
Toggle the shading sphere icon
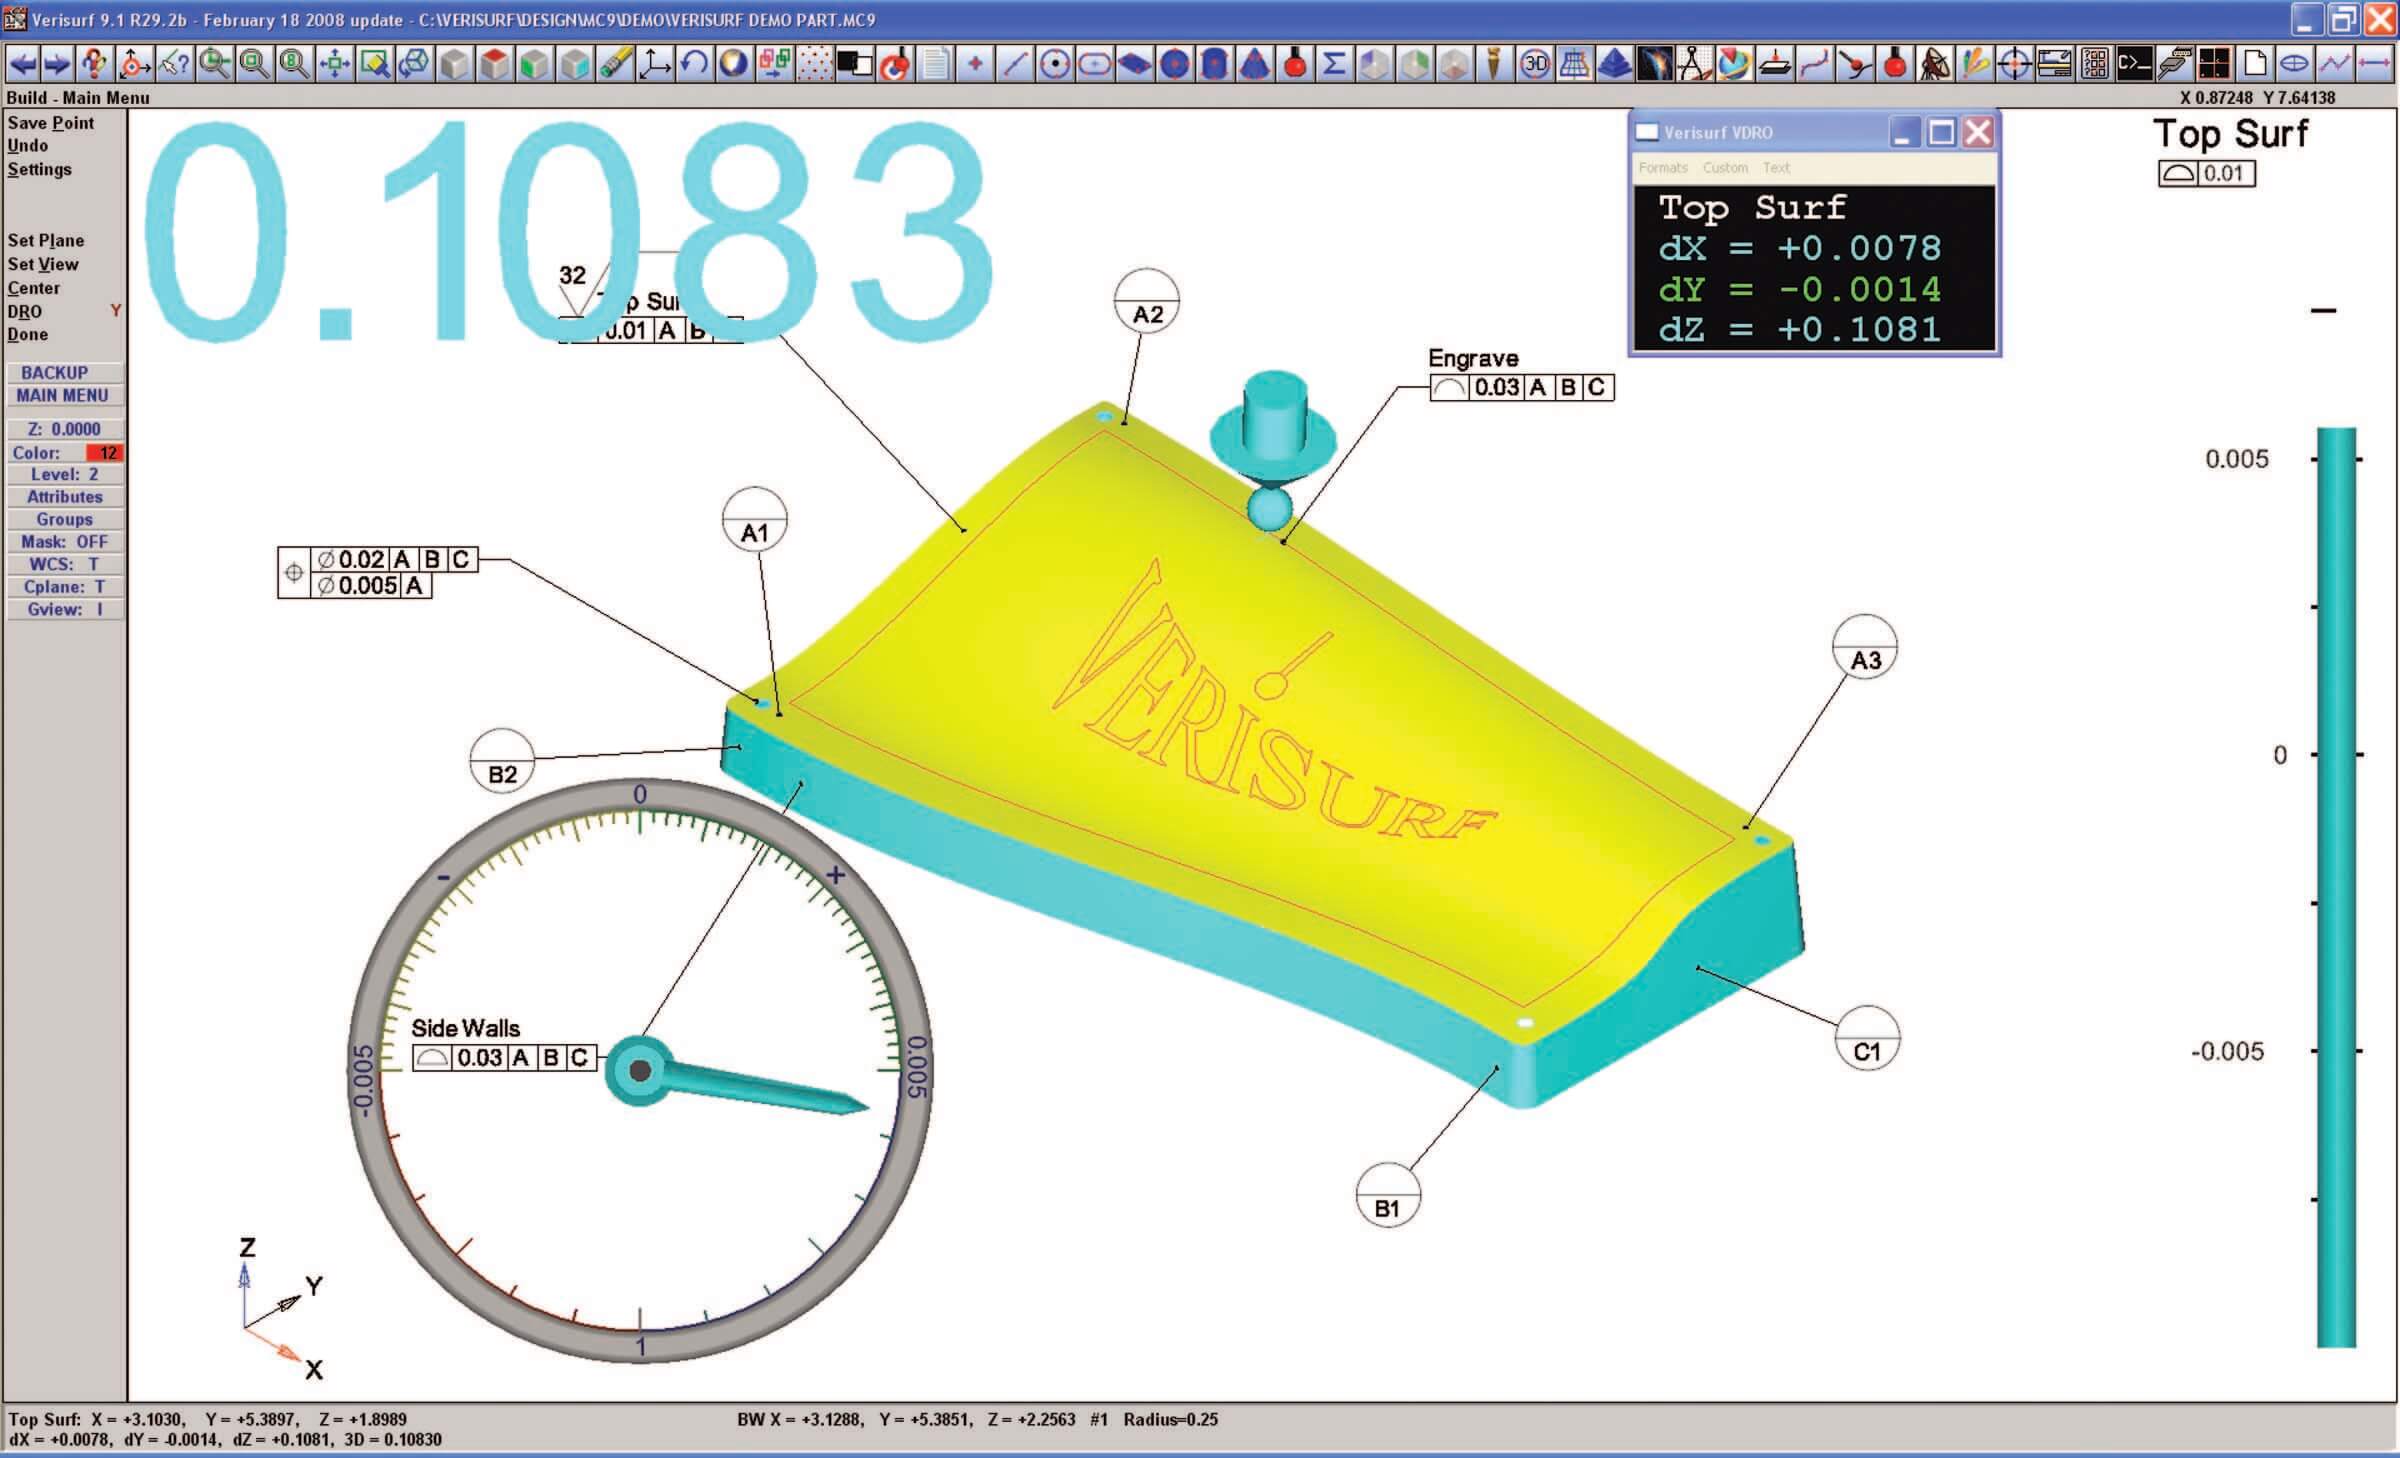tap(734, 65)
